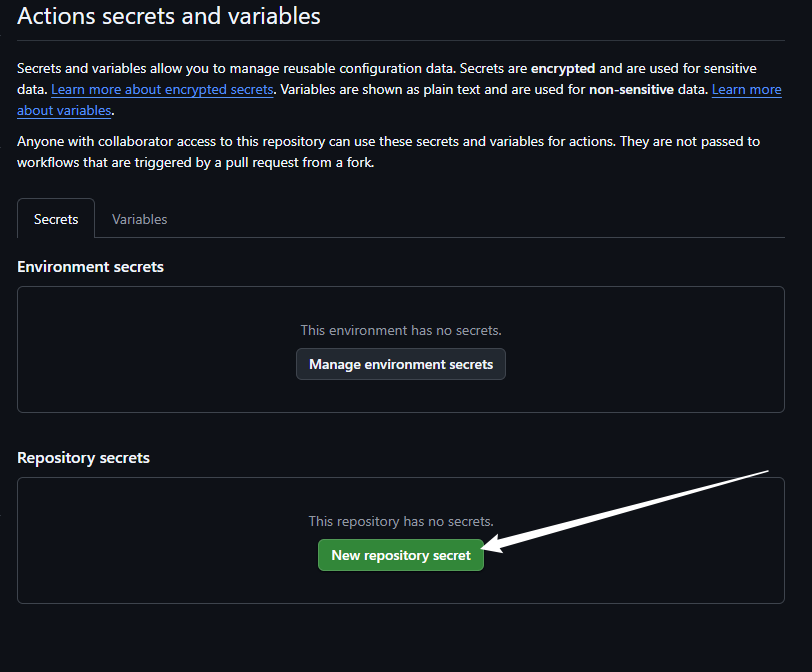This screenshot has height=672, width=812.
Task: Click the 'This repository has no secrets' message
Action: pyautogui.click(x=400, y=521)
